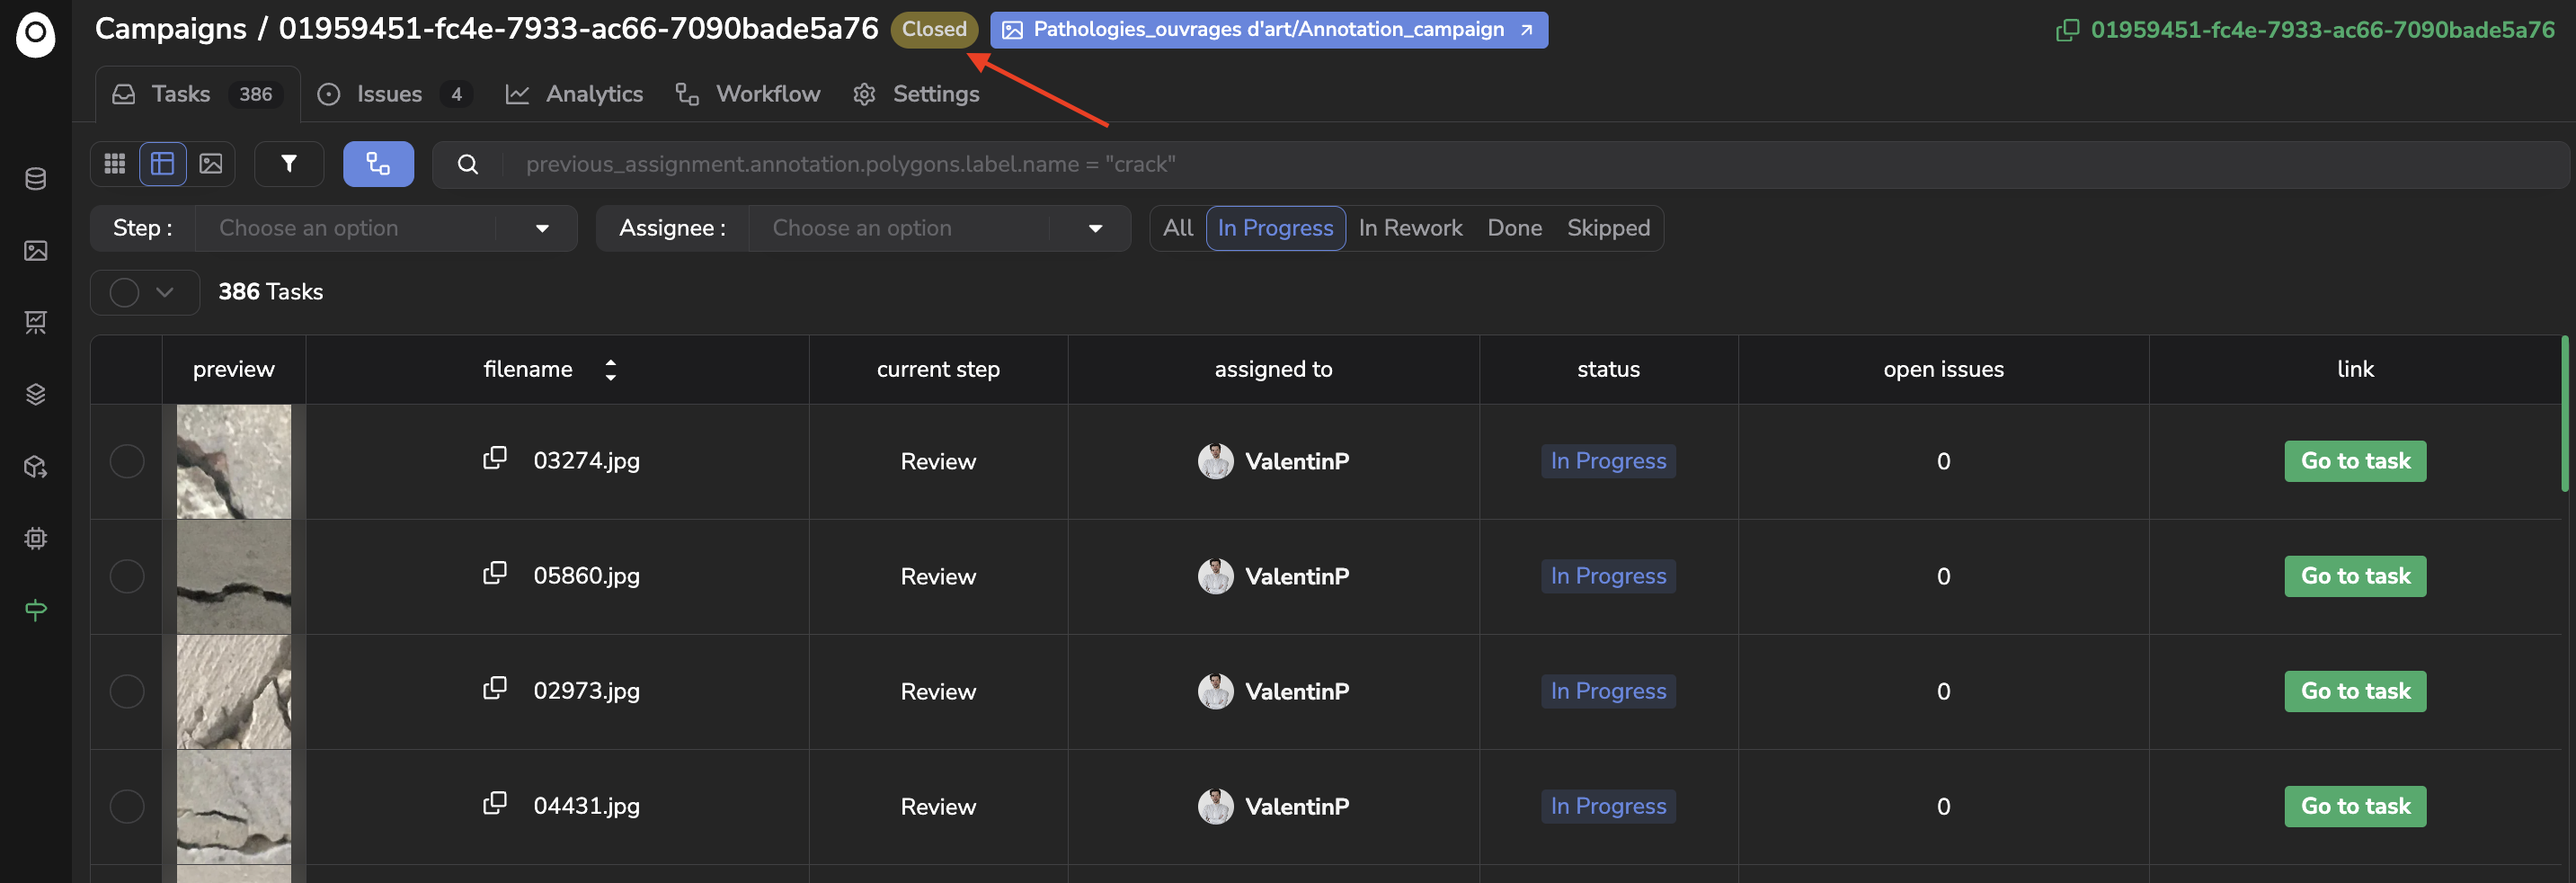
Task: Copy filename 02973.jpg icon
Action: pyautogui.click(x=495, y=689)
